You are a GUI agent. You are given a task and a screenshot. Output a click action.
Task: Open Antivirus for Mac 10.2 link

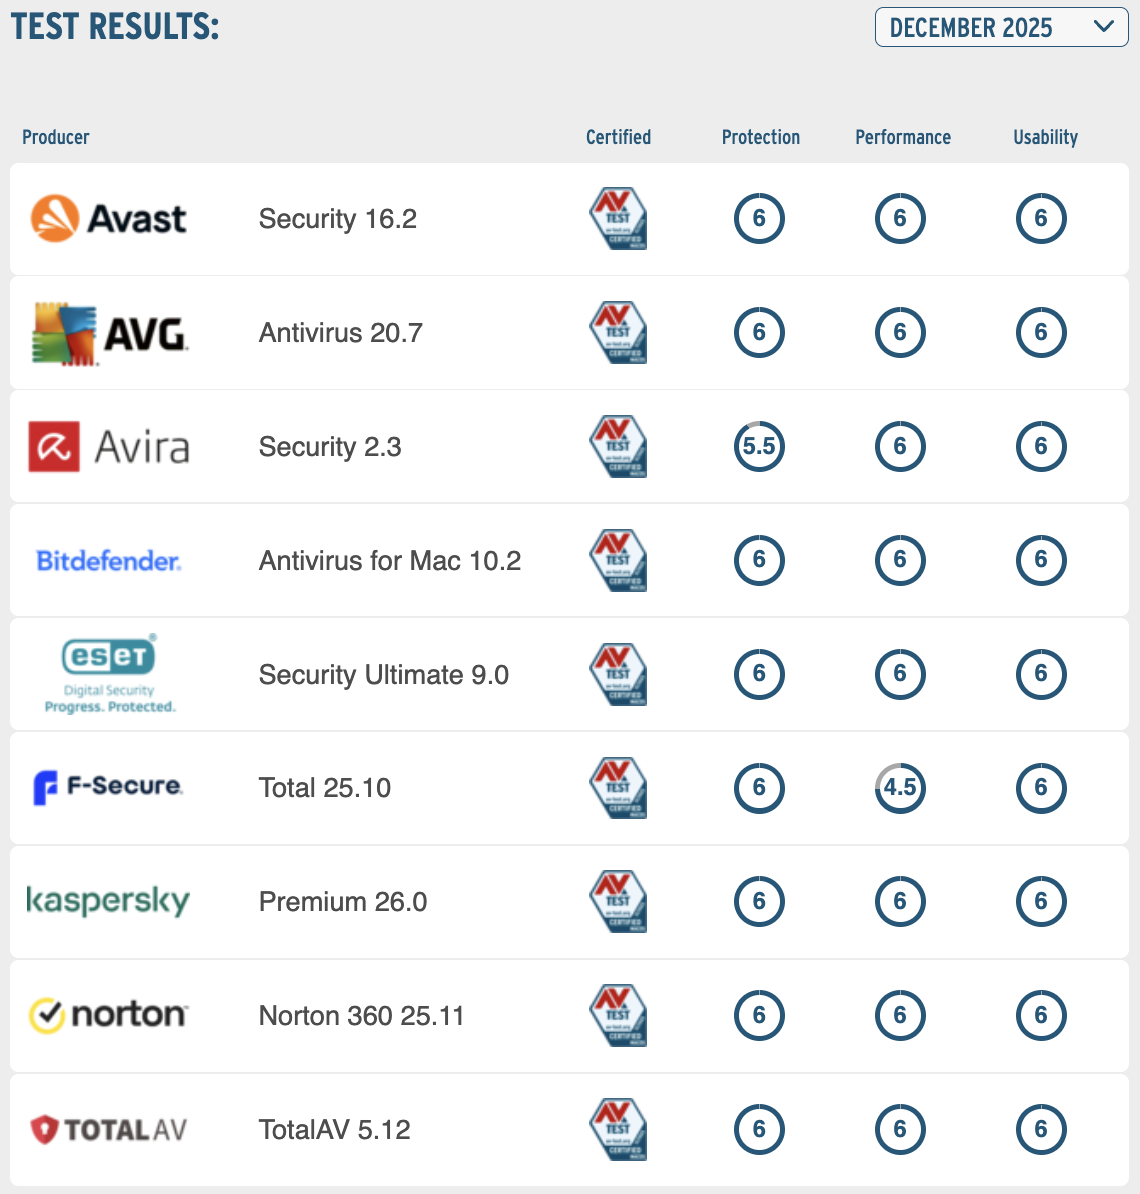coord(390,560)
